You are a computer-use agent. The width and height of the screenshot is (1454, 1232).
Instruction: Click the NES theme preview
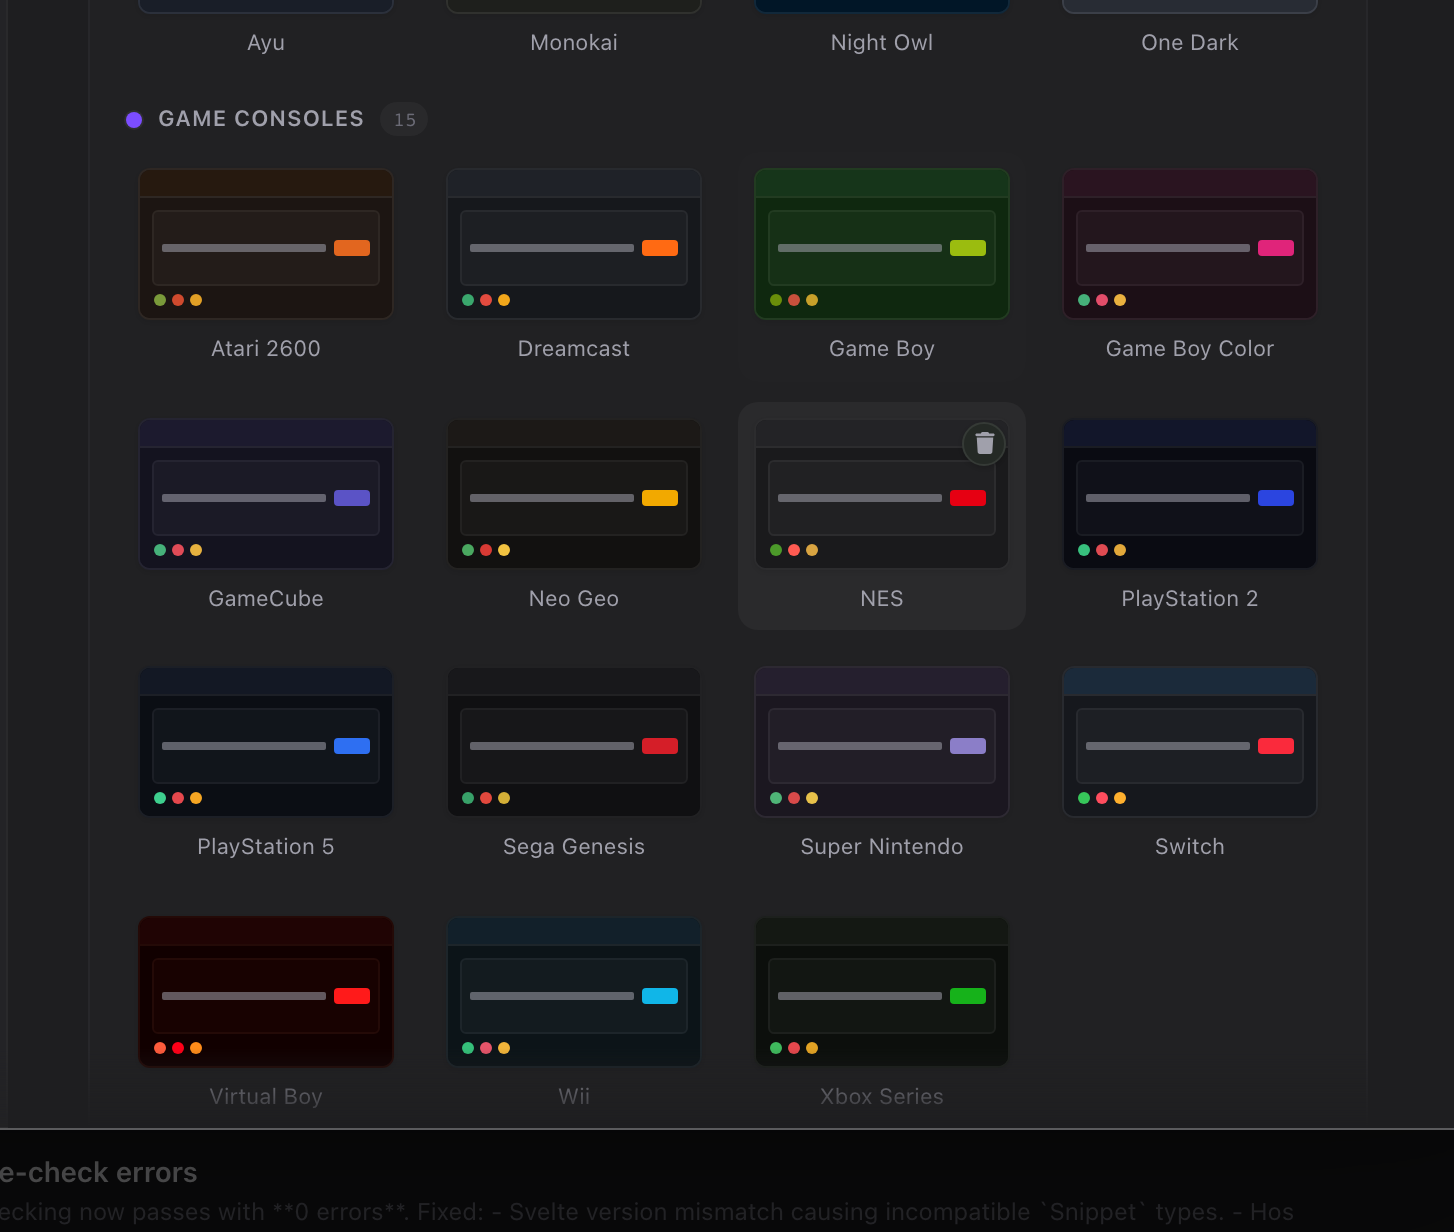(x=882, y=494)
